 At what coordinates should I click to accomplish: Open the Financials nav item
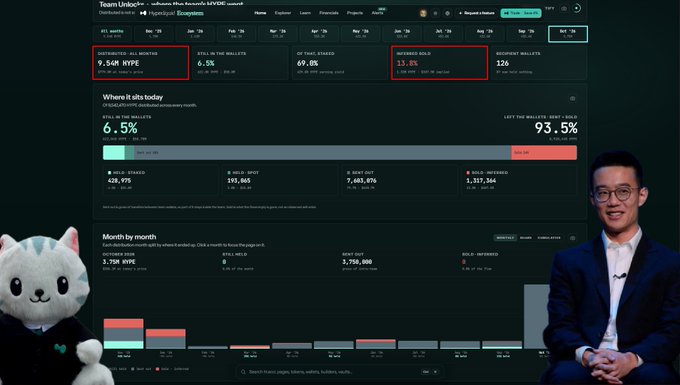click(329, 13)
